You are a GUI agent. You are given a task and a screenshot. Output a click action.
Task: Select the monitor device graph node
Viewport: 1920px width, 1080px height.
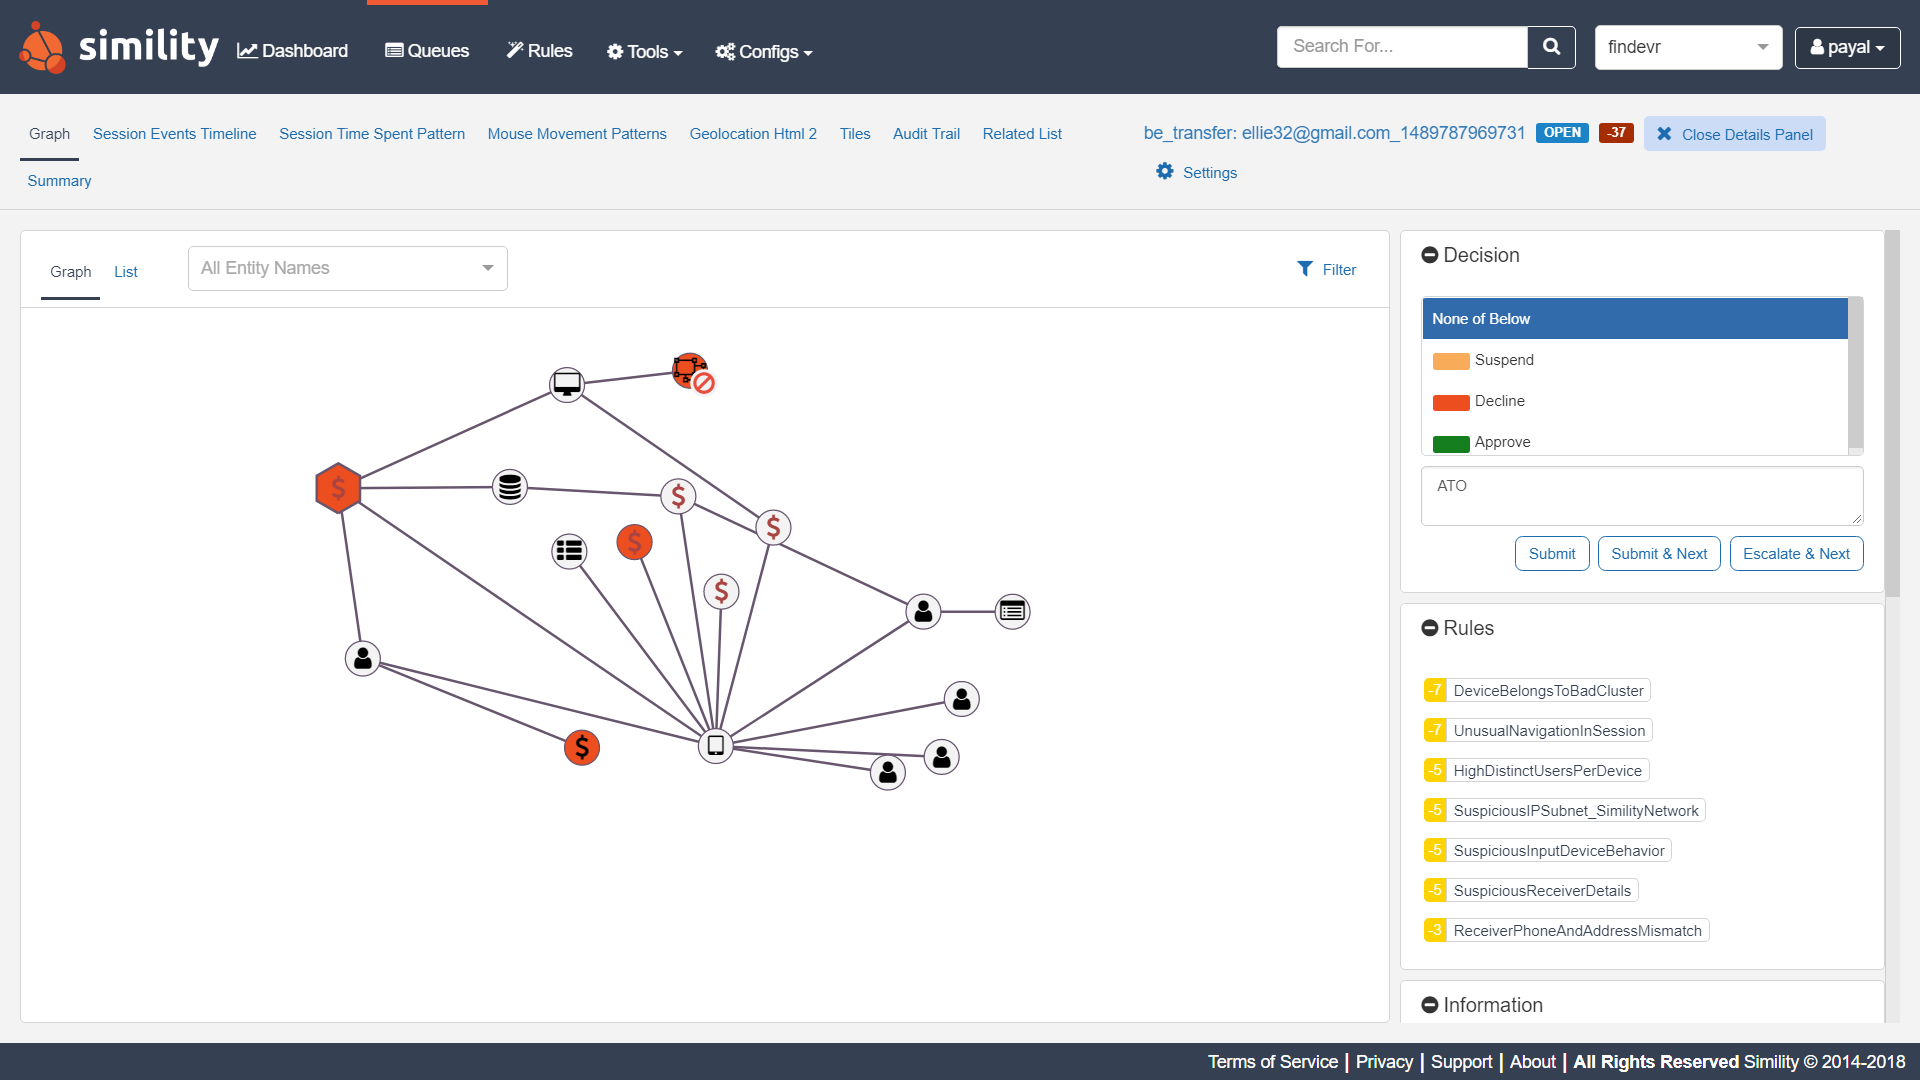point(567,383)
